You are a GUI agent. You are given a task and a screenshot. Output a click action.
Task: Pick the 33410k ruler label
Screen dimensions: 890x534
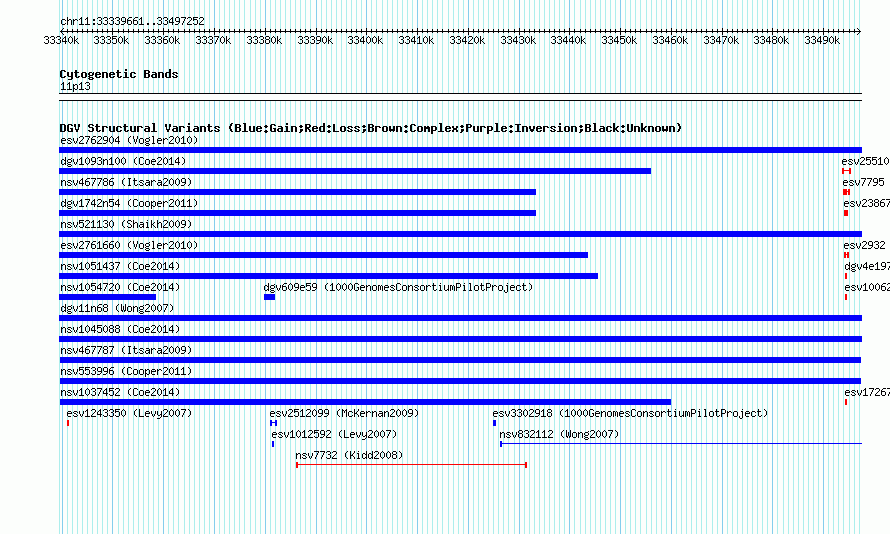(x=416, y=40)
